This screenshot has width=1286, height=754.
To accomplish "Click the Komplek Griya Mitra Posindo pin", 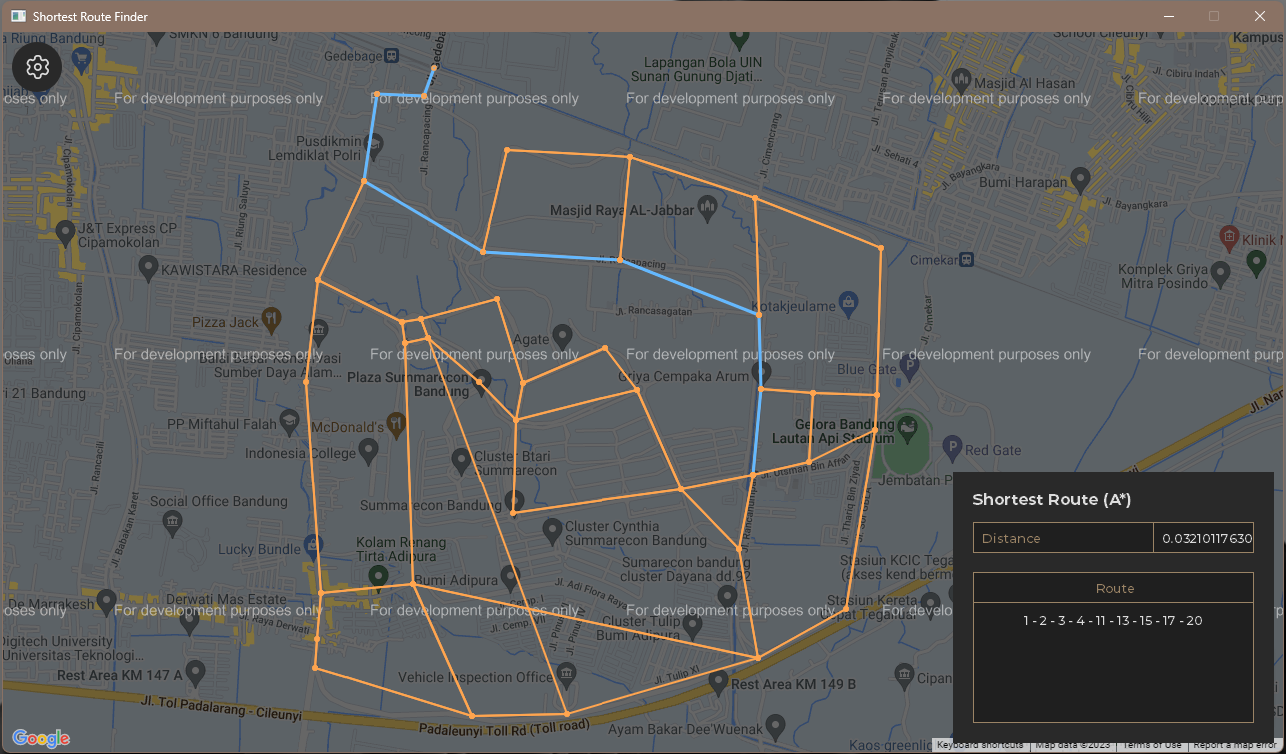I will click(1219, 272).
